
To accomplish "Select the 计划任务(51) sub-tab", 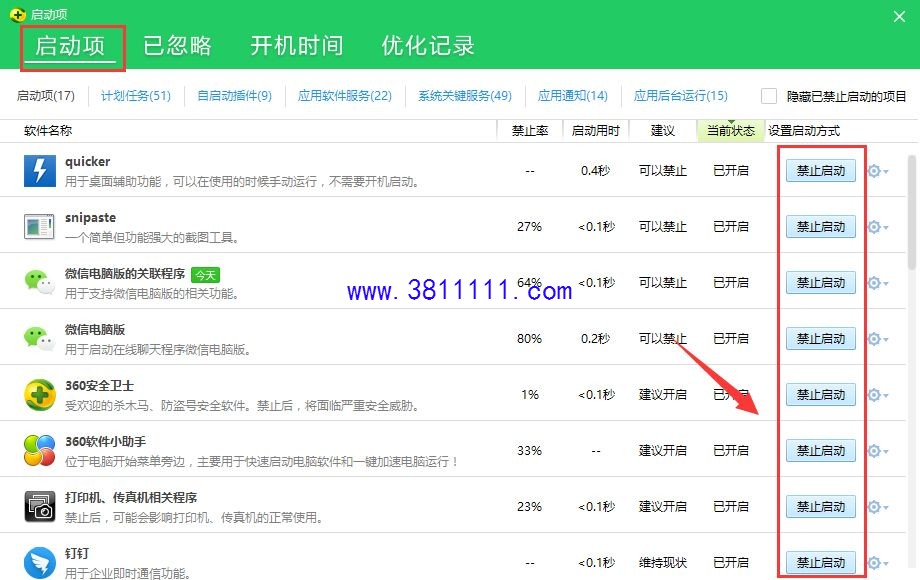I will point(136,96).
